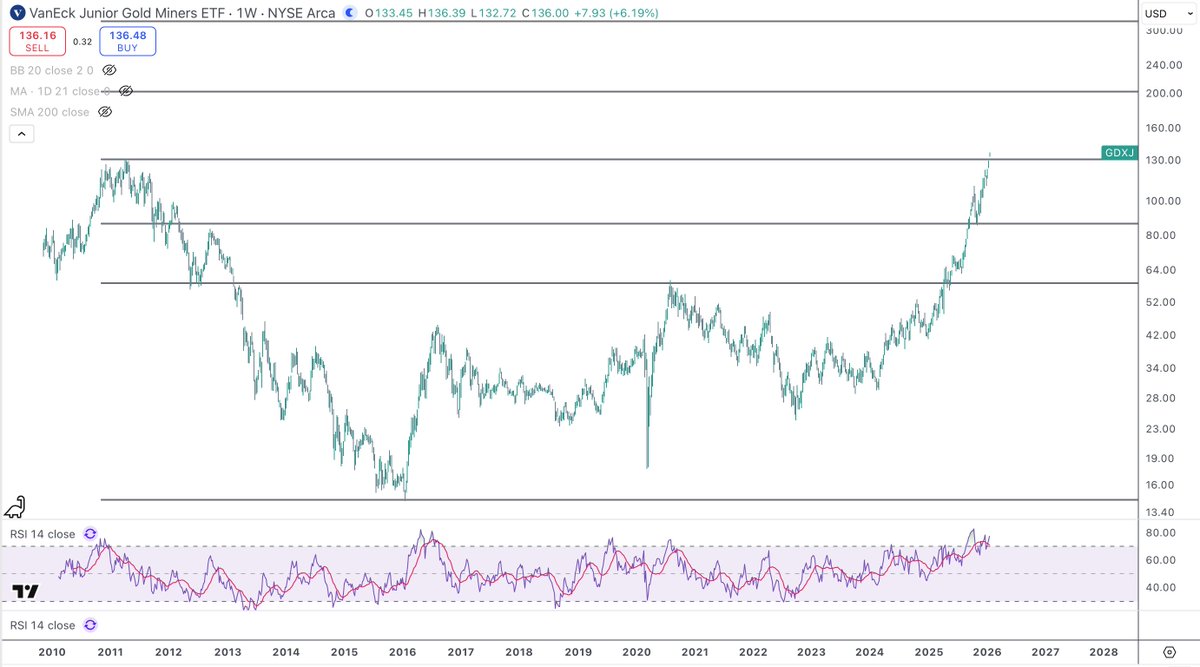Click the 300.00 level on the price scale

pos(1166,31)
